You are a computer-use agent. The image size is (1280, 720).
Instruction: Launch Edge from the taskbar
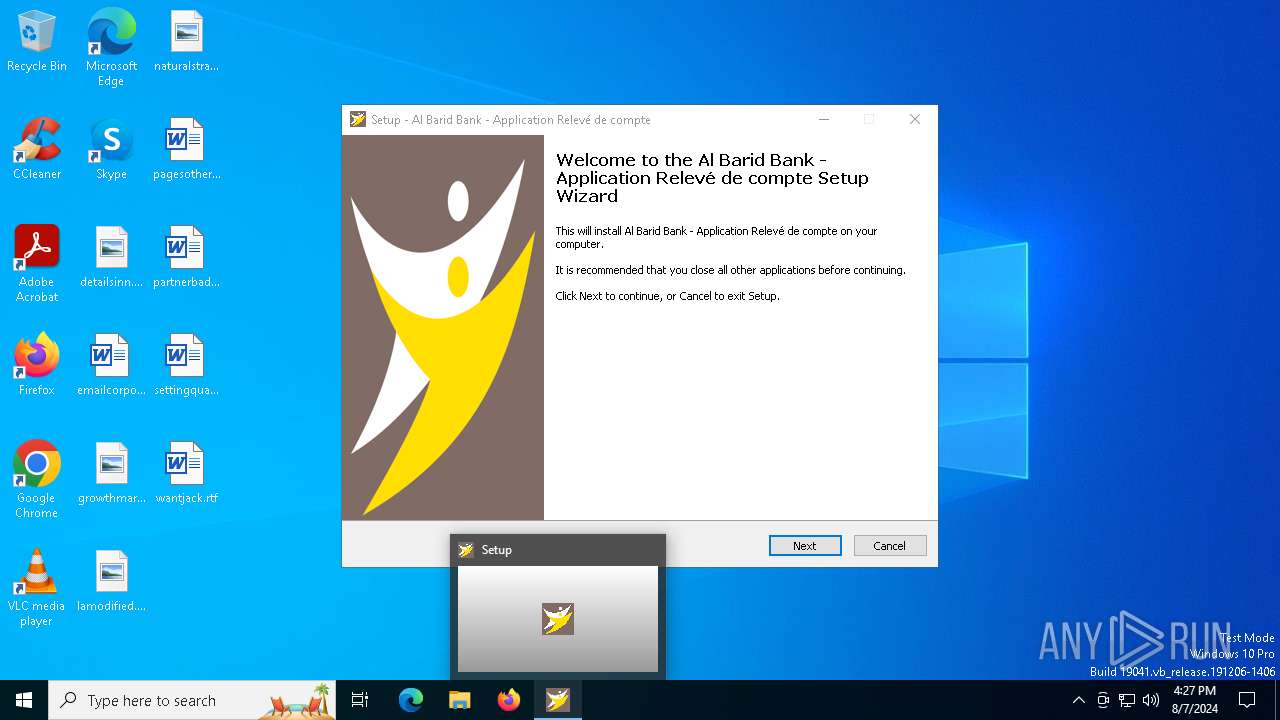pyautogui.click(x=411, y=700)
